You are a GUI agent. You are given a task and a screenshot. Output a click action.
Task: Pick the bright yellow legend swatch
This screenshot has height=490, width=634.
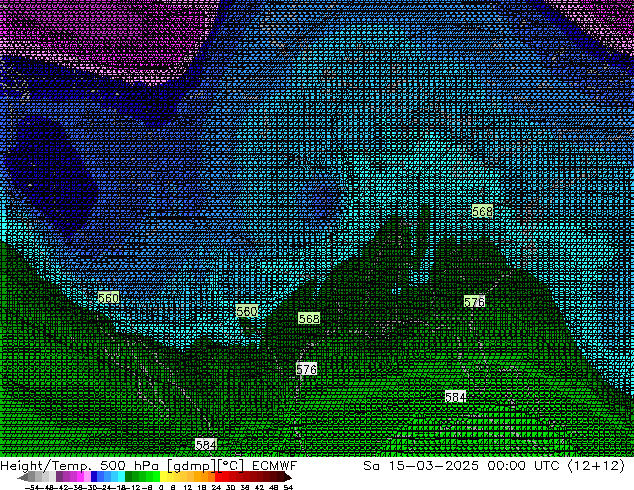pyautogui.click(x=163, y=477)
